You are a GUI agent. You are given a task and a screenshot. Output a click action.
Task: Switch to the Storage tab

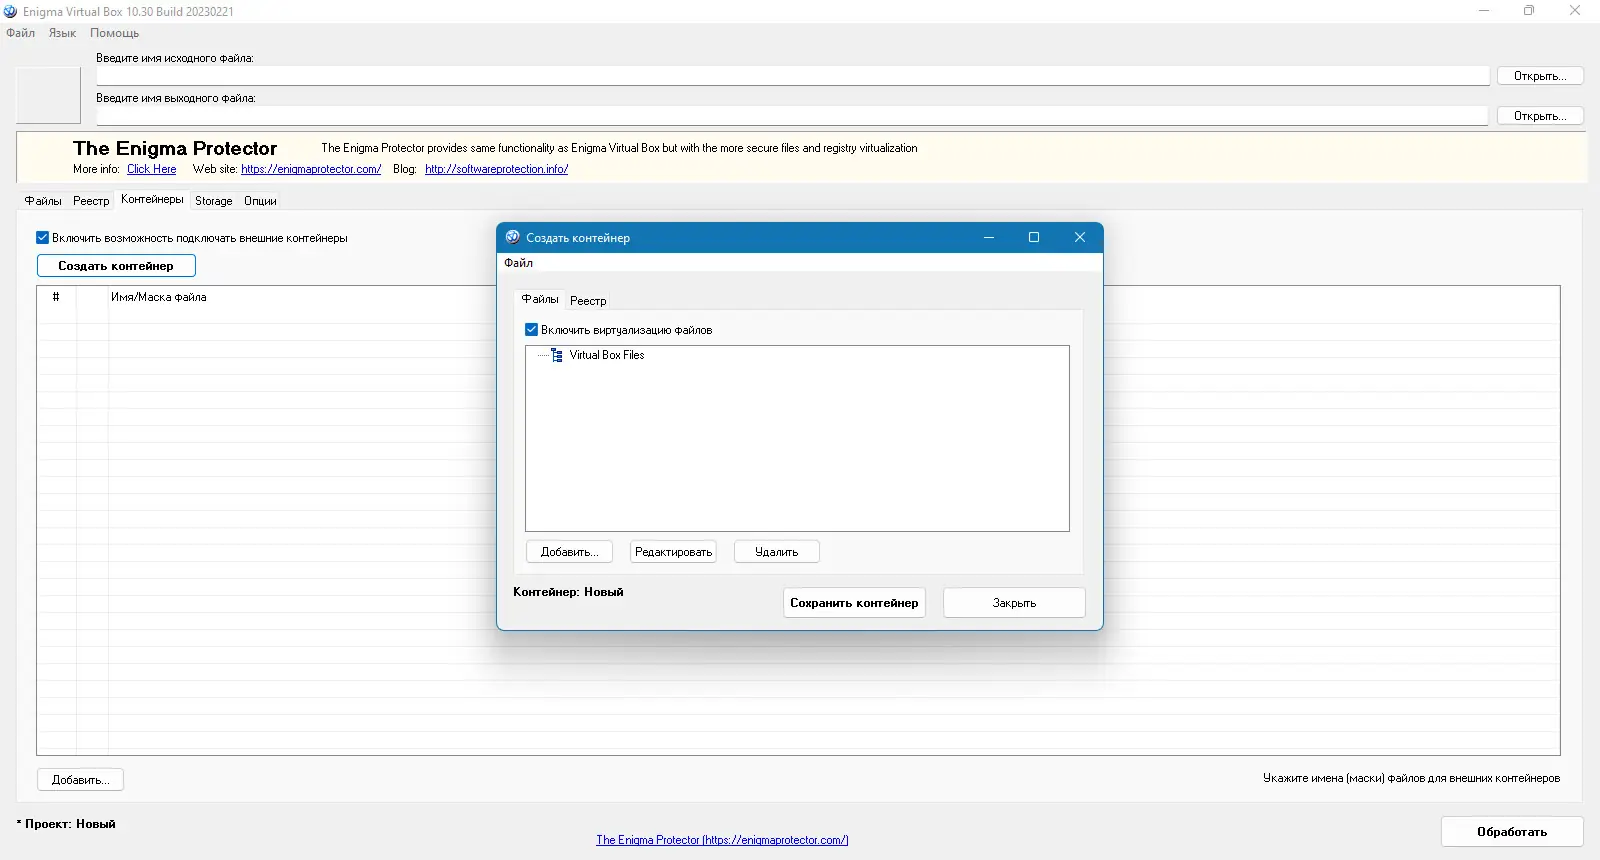click(x=214, y=201)
